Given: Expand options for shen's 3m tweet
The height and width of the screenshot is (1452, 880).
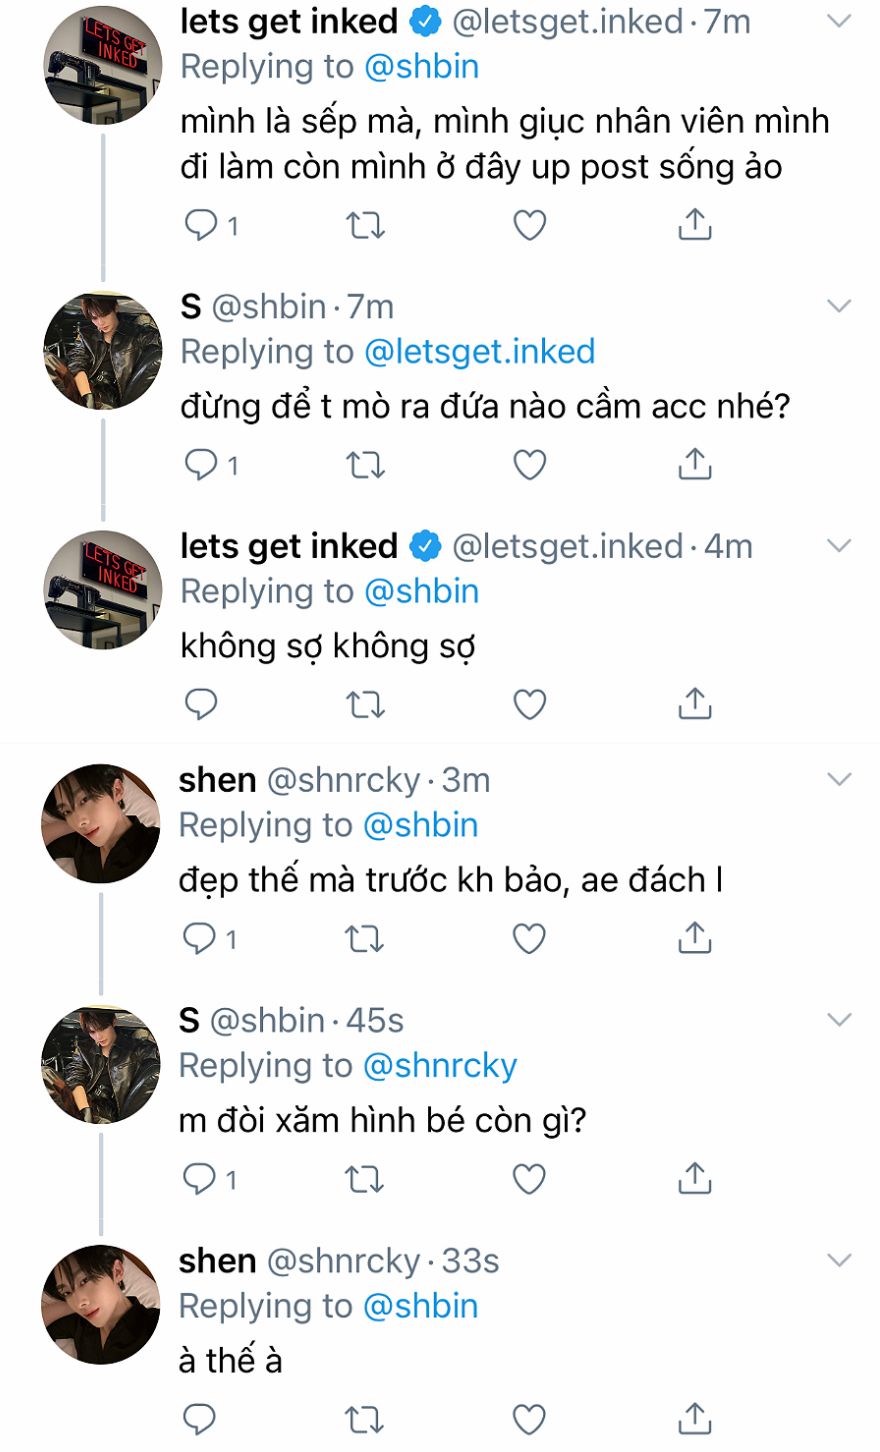Looking at the screenshot, I should pyautogui.click(x=839, y=780).
